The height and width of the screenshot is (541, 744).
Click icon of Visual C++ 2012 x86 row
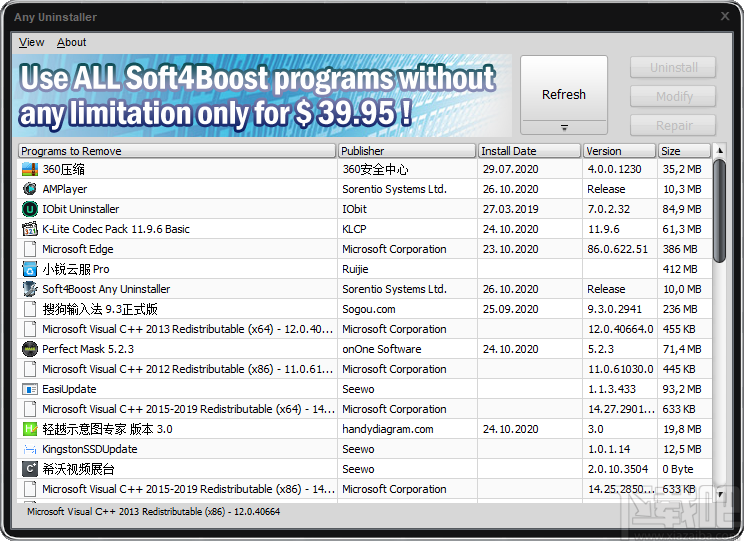click(x=30, y=369)
